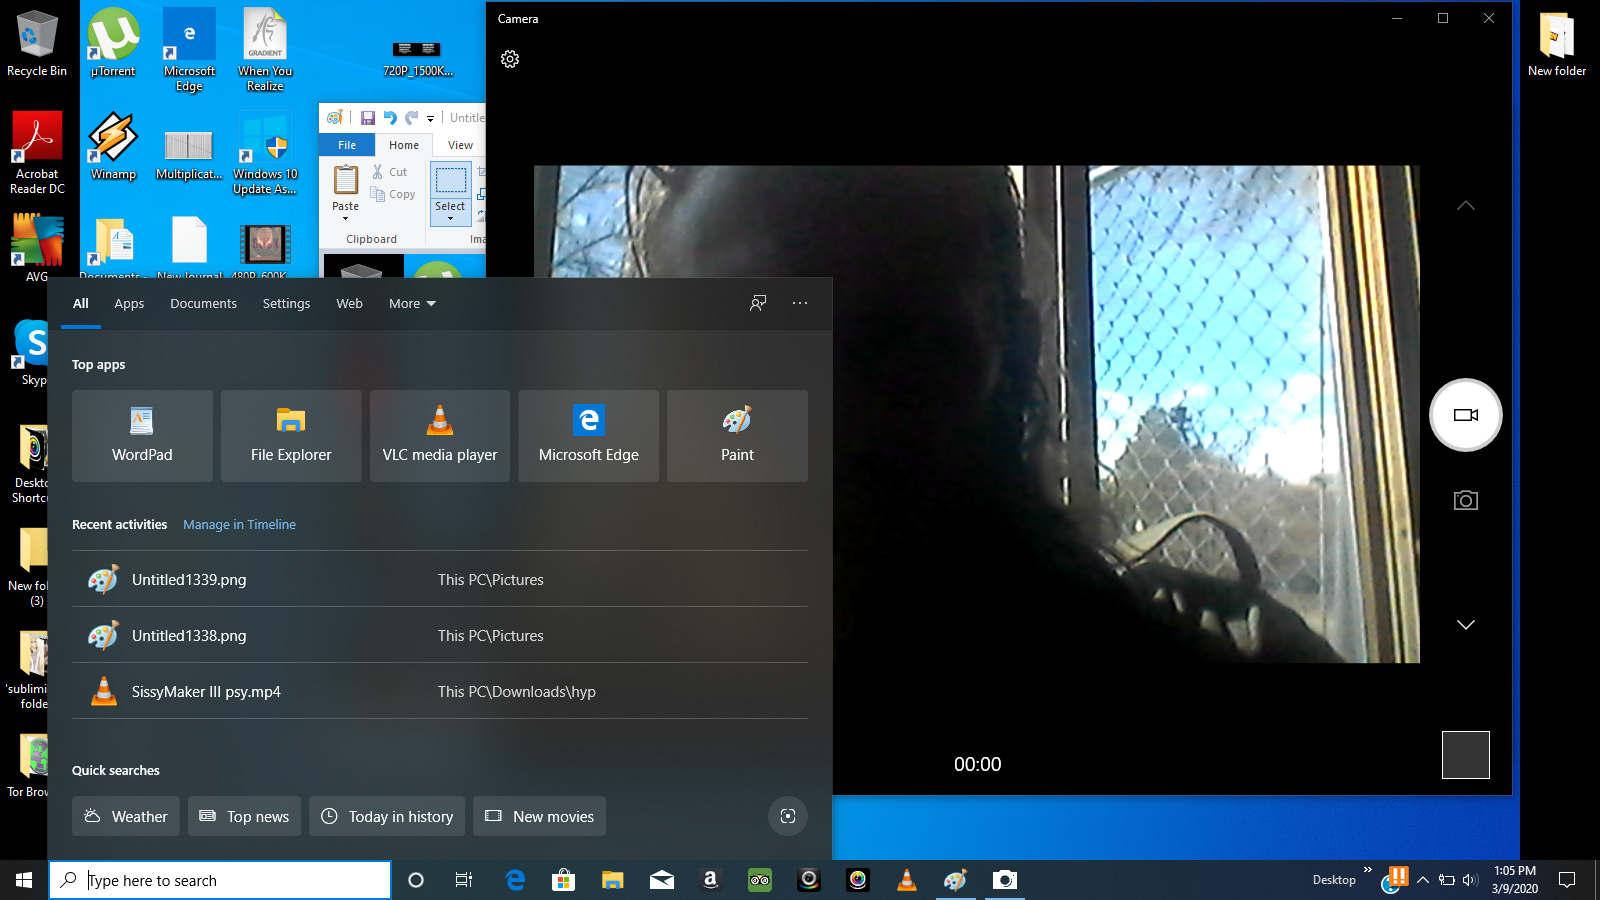1600x900 pixels.
Task: Open Cortana circle on taskbar
Action: (416, 880)
